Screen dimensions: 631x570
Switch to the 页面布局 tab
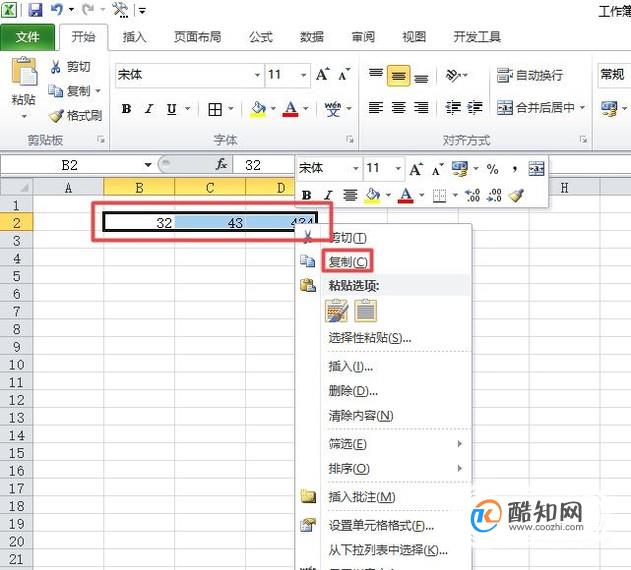(x=197, y=37)
